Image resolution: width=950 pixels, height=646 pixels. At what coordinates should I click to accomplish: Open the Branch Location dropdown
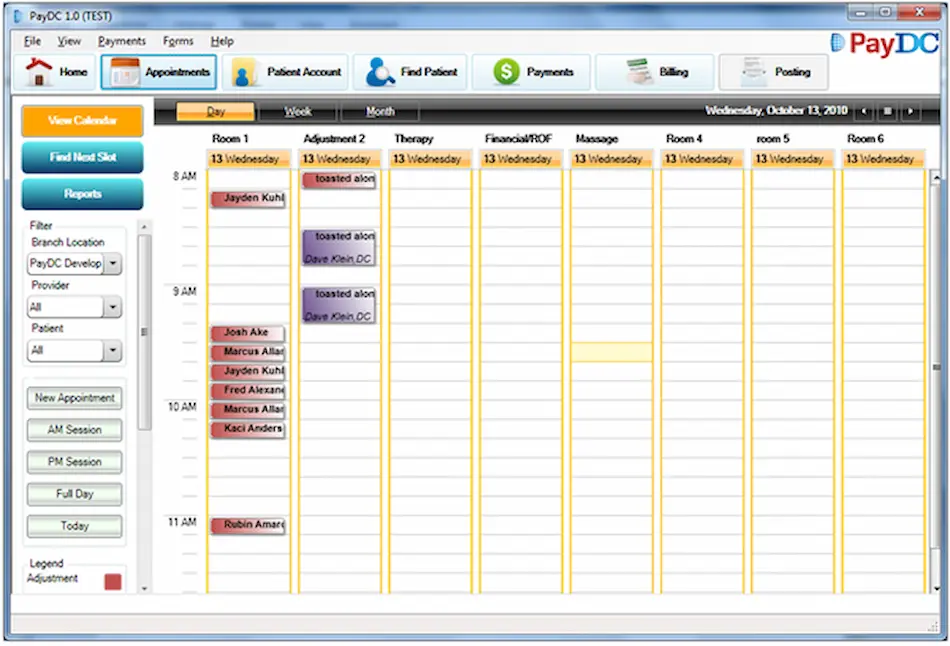click(112, 263)
